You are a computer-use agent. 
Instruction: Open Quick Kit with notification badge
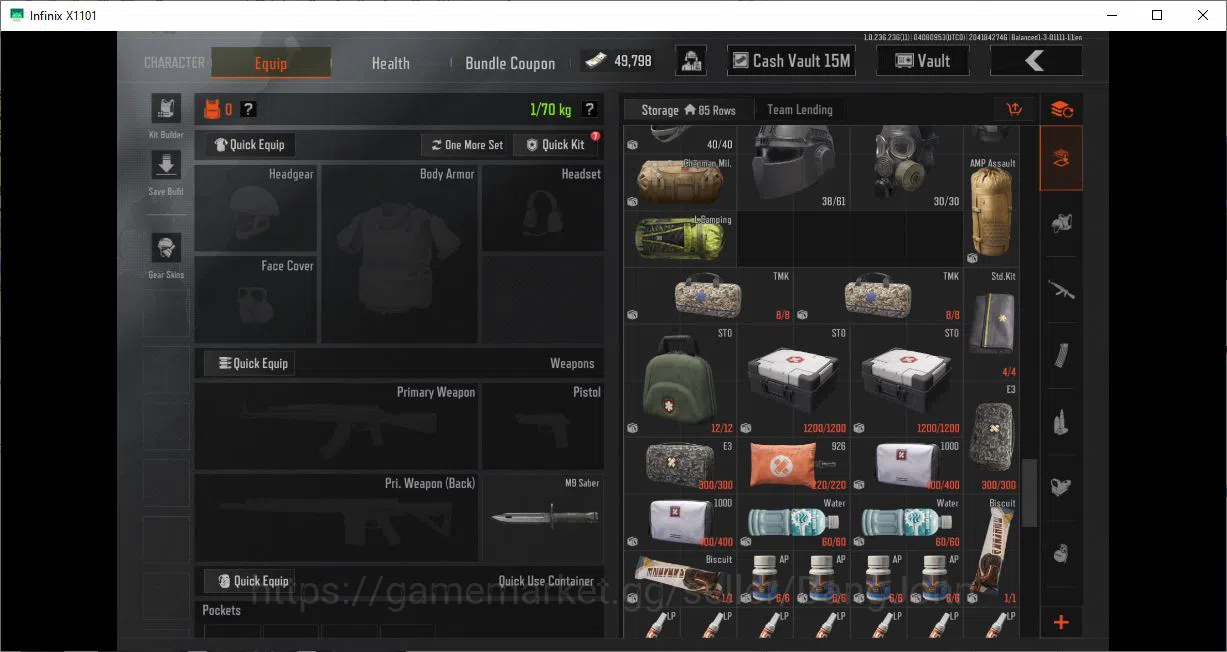pos(556,145)
